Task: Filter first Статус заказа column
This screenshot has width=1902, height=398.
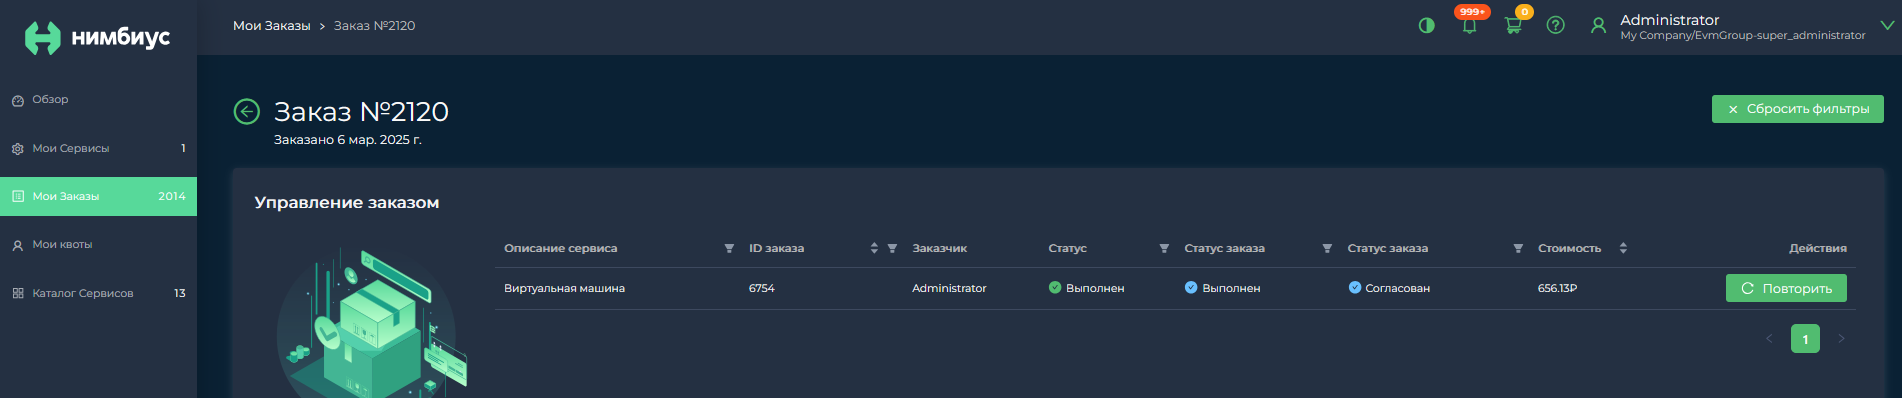Action: pyautogui.click(x=1327, y=248)
